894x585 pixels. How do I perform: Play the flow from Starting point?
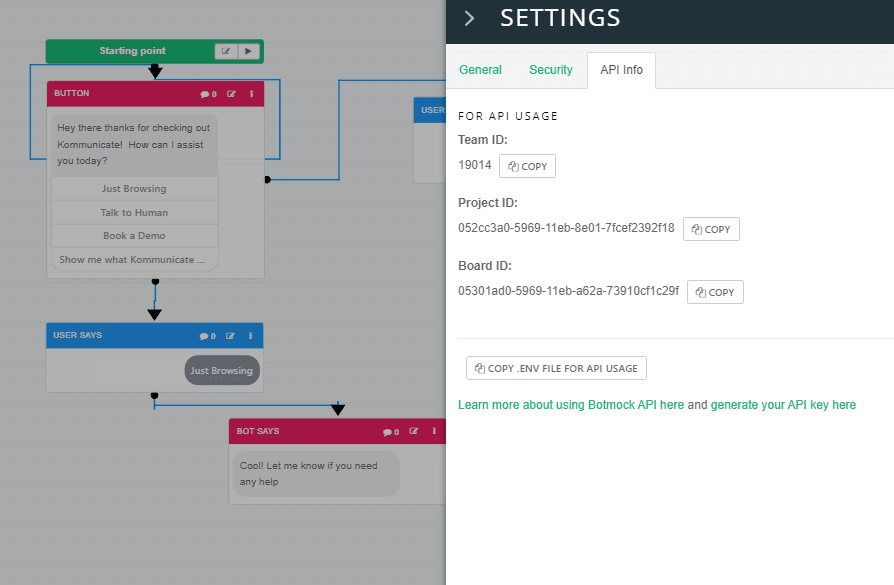point(249,51)
